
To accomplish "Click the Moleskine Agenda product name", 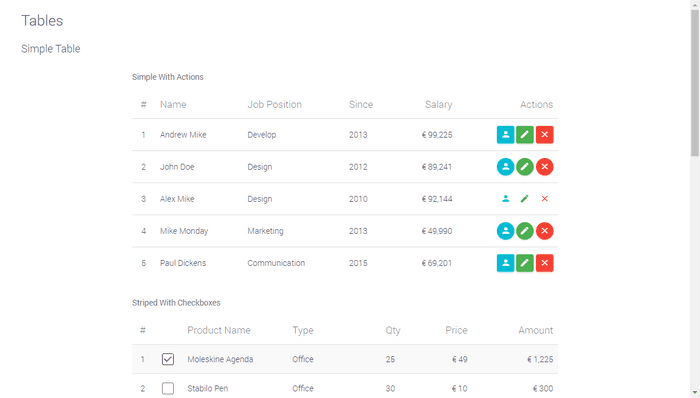I will (220, 359).
